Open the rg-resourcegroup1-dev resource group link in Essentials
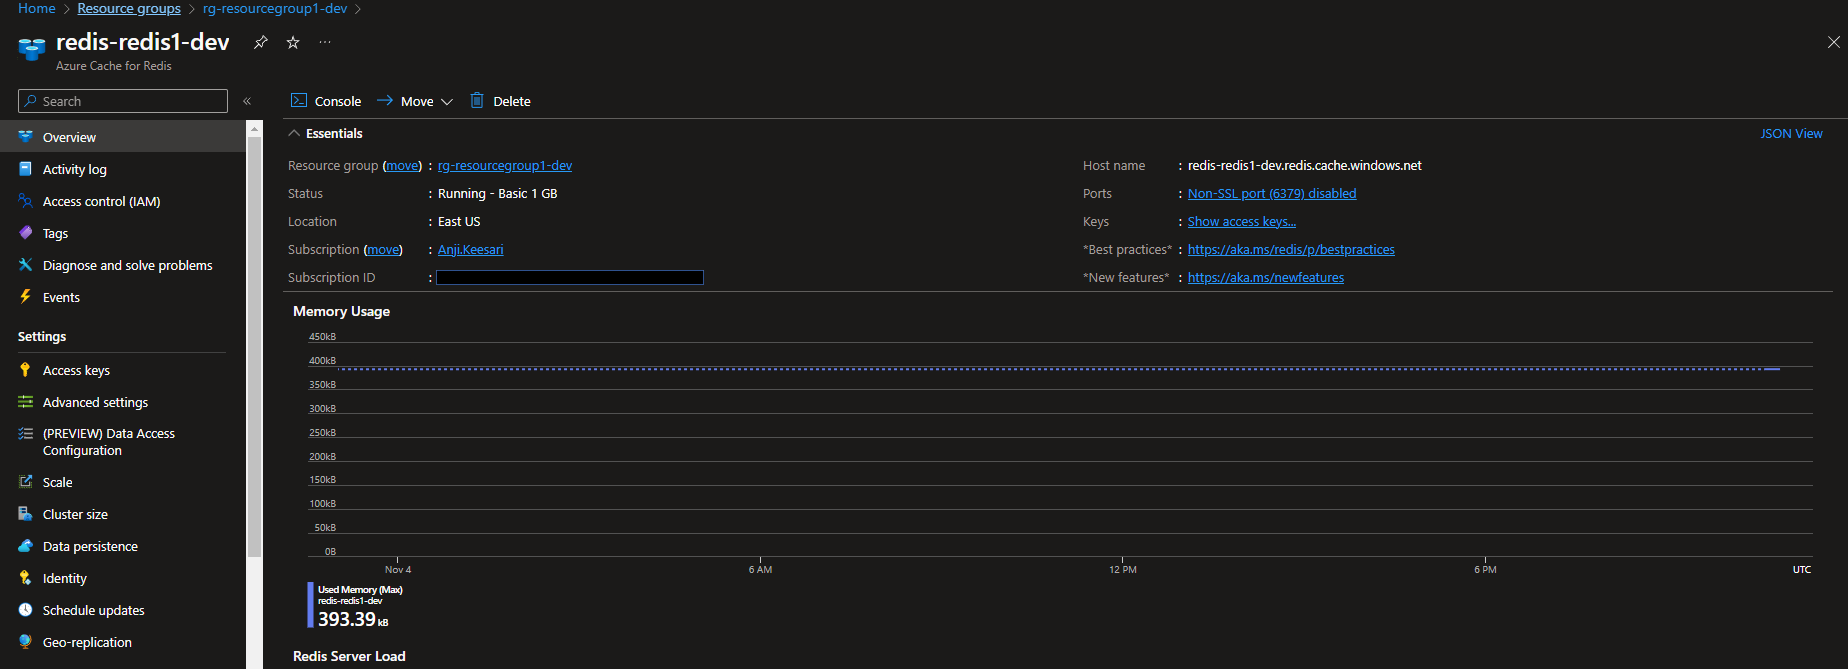Screen dimensions: 1848x669 [505, 165]
